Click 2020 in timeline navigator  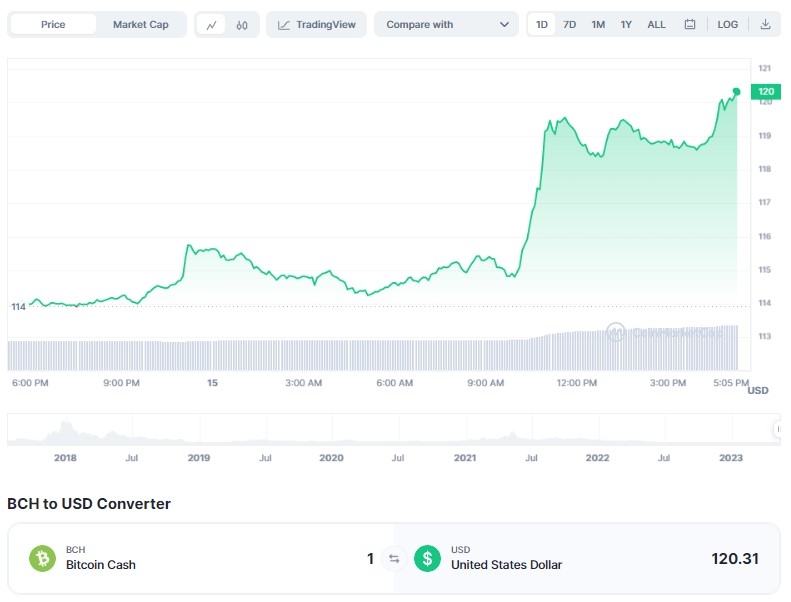(x=331, y=458)
